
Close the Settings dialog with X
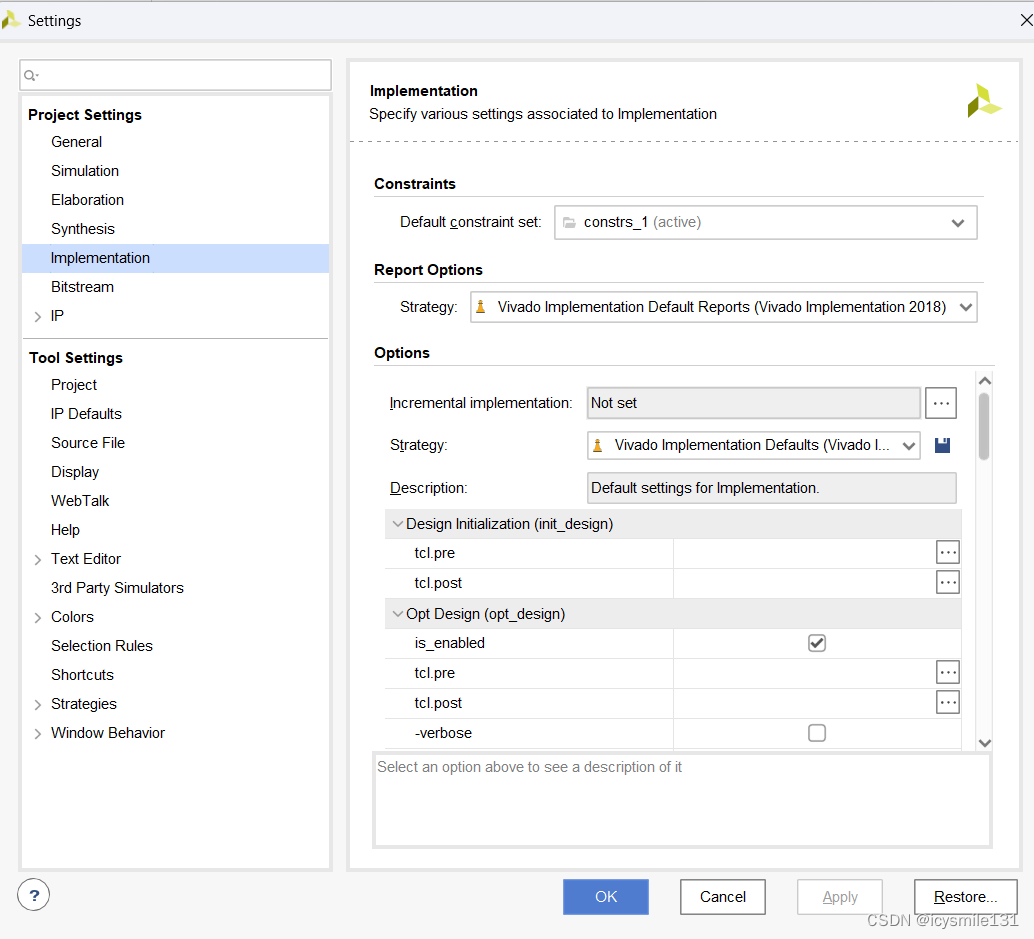pos(1026,20)
